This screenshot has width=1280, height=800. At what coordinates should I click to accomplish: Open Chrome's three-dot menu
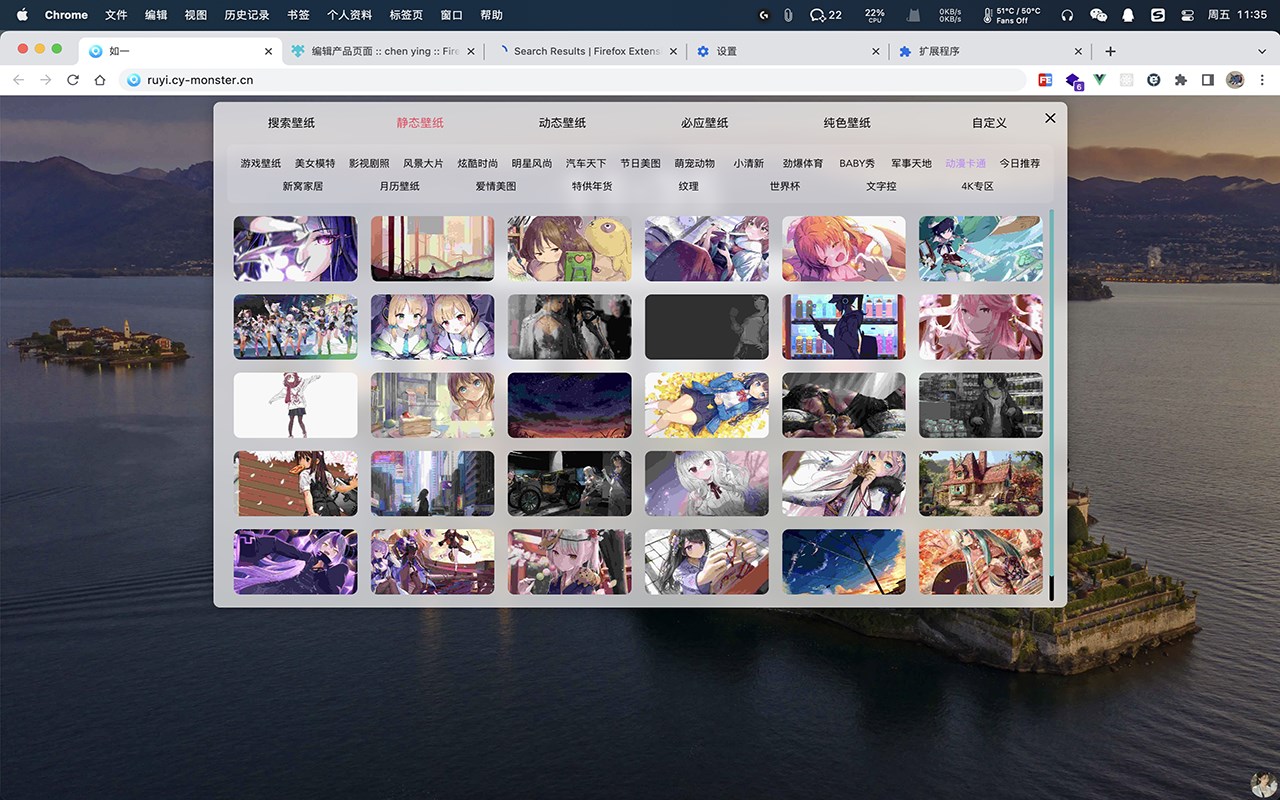1262,80
